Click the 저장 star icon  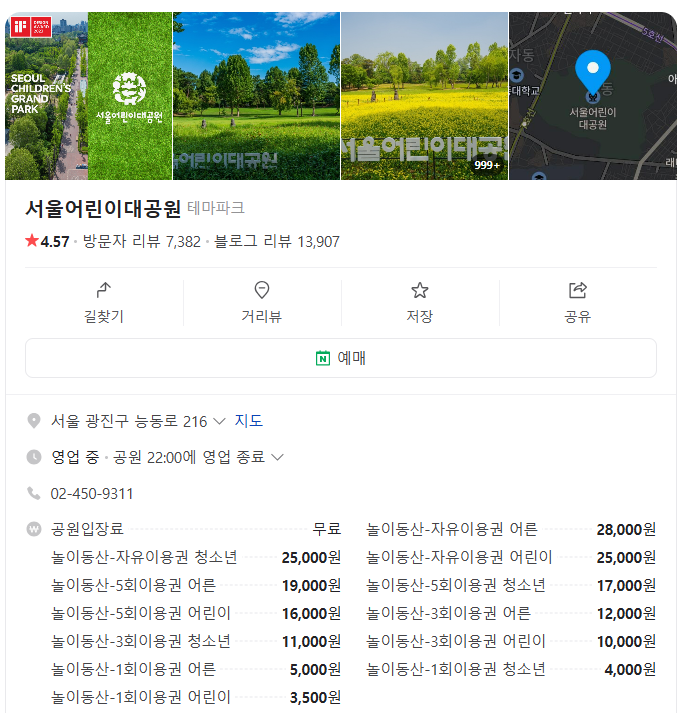(420, 290)
